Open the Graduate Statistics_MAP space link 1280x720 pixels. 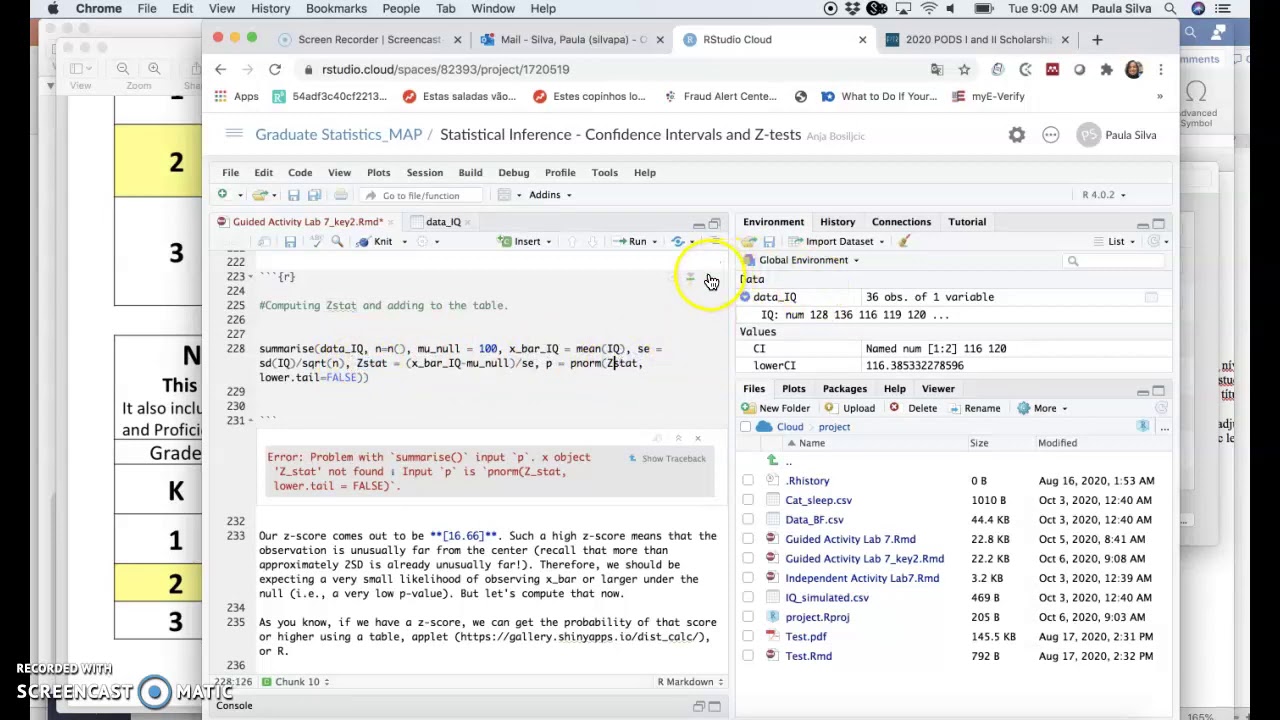(338, 134)
